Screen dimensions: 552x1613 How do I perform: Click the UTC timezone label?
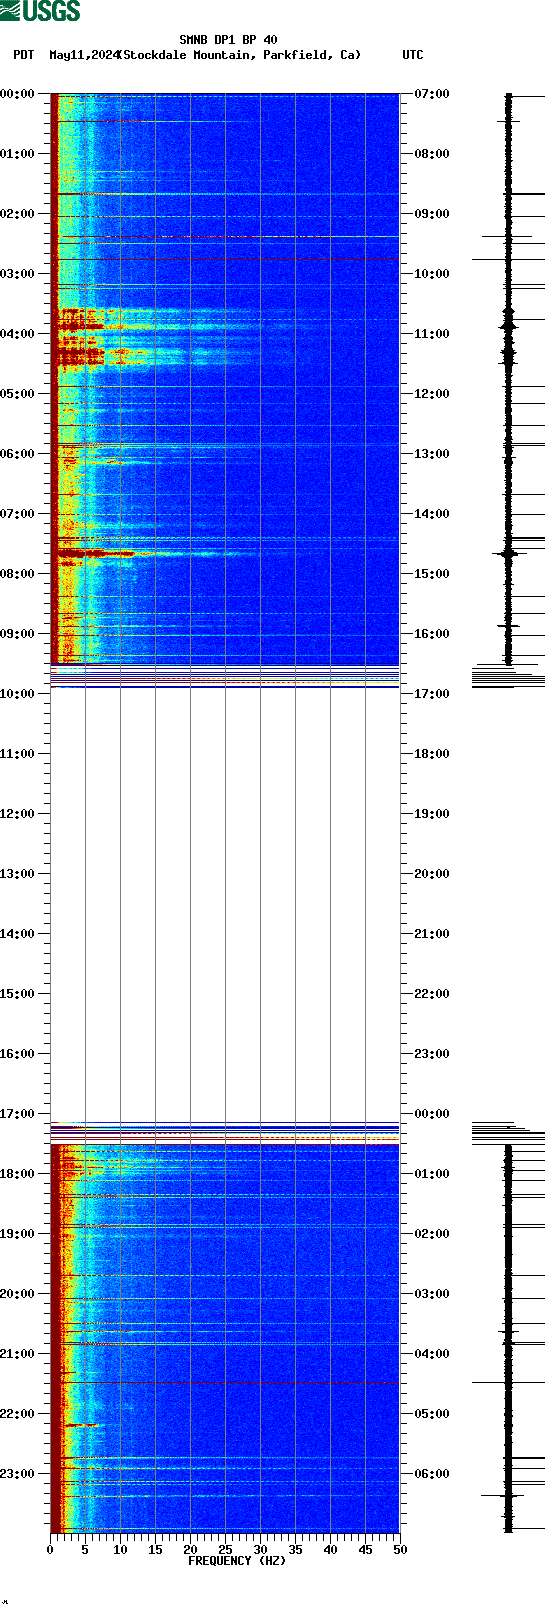pyautogui.click(x=413, y=55)
